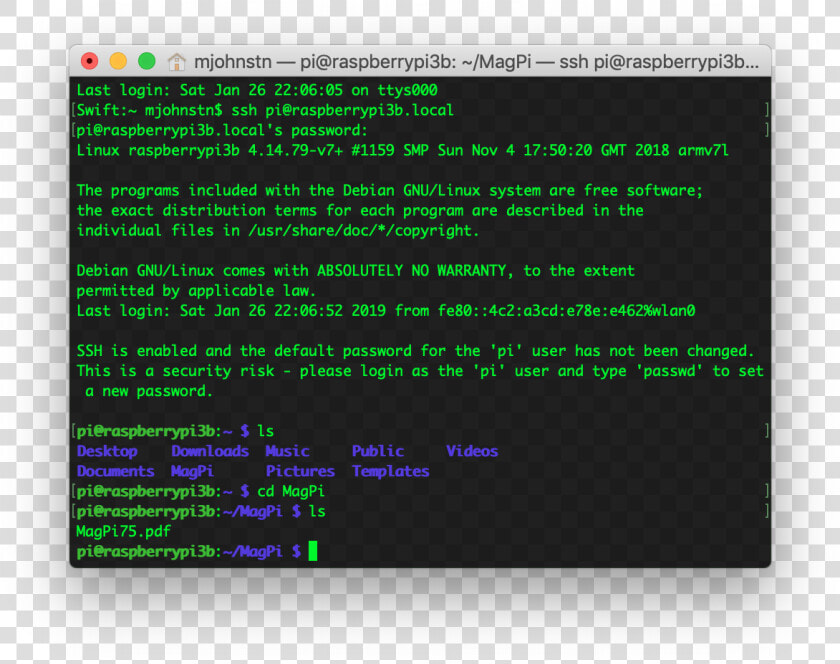Image resolution: width=840 pixels, height=664 pixels.
Task: Select the 'Downloads' folder name
Action: coord(210,451)
